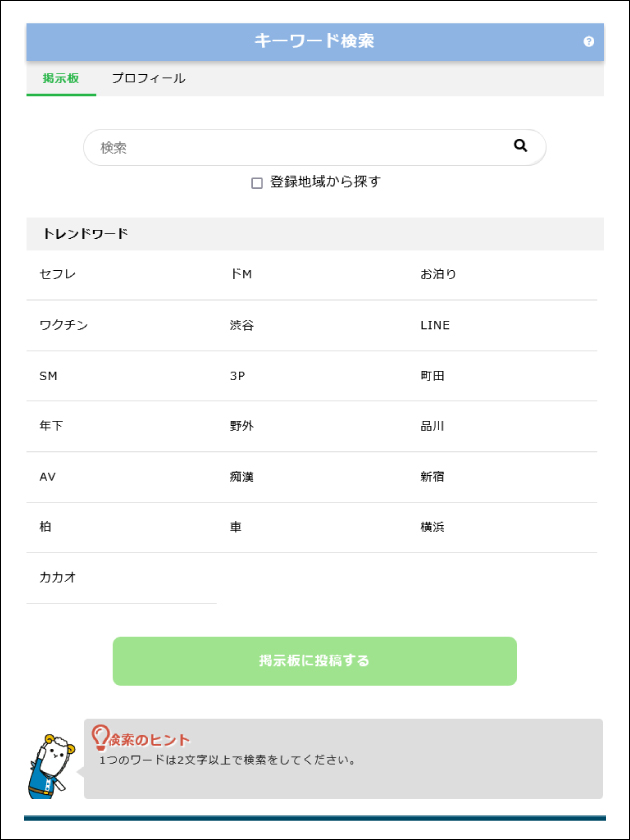Screen dimensions: 630x840
Task: Pick the カカオ trend keyword
Action: (58, 577)
